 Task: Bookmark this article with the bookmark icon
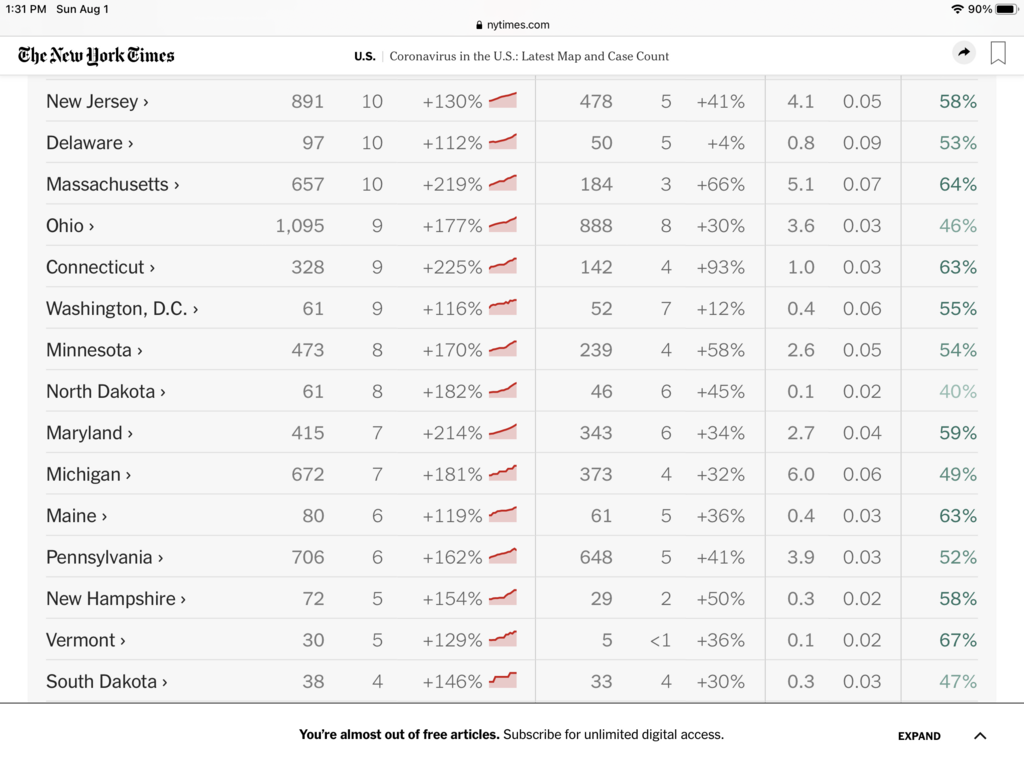point(998,54)
